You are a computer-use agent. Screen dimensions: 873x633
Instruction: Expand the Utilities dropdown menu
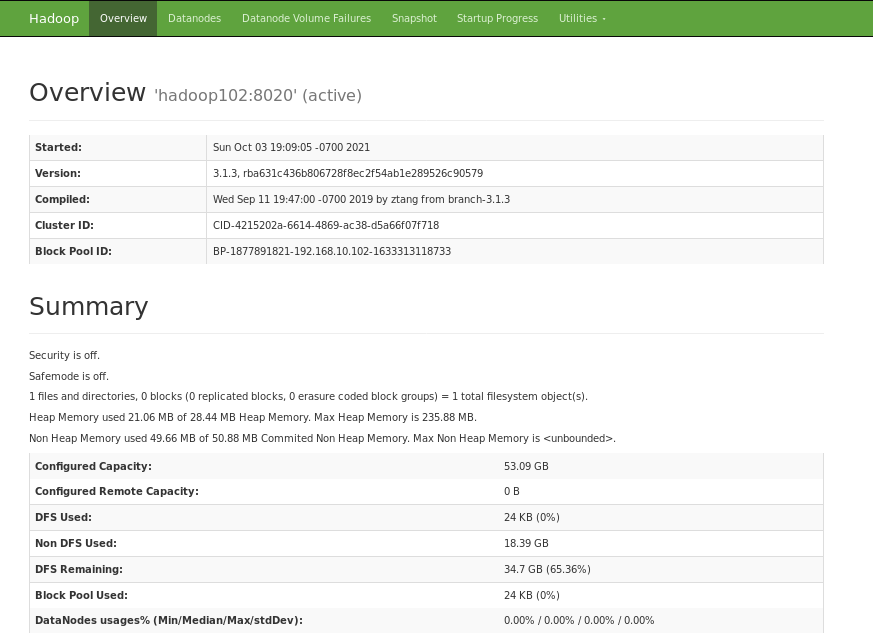[582, 18]
